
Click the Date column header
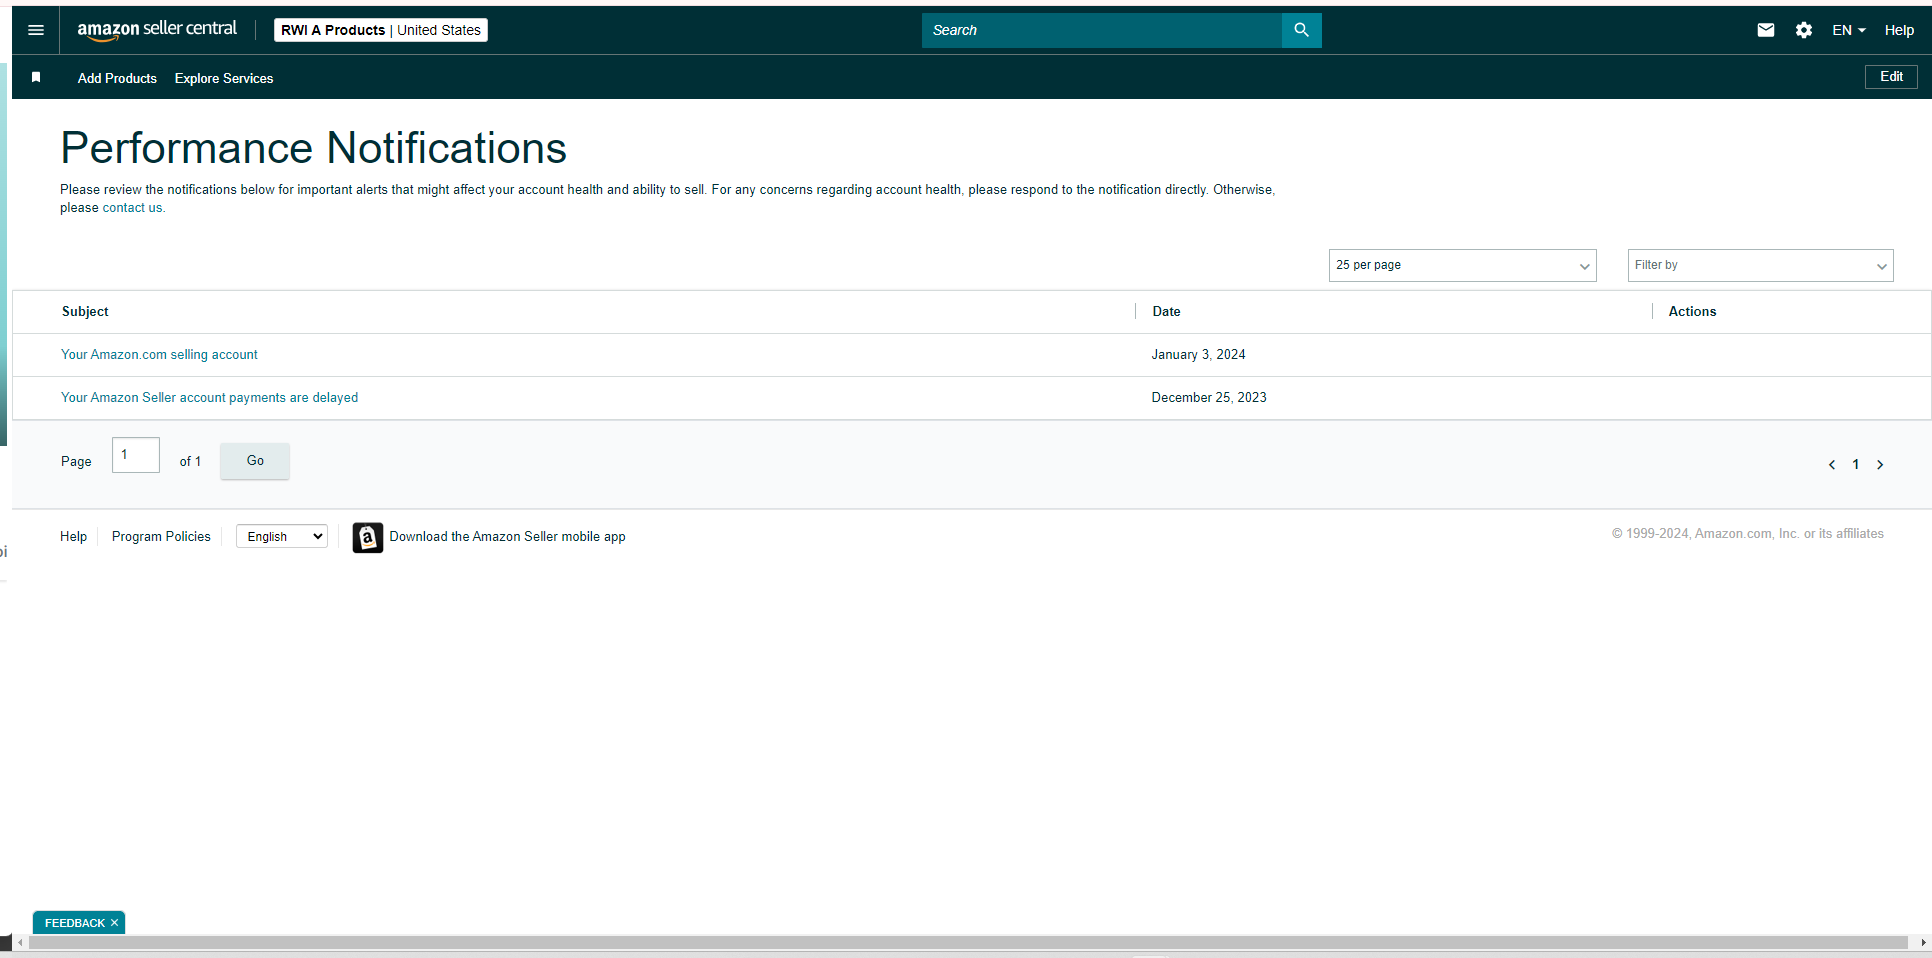(x=1166, y=312)
